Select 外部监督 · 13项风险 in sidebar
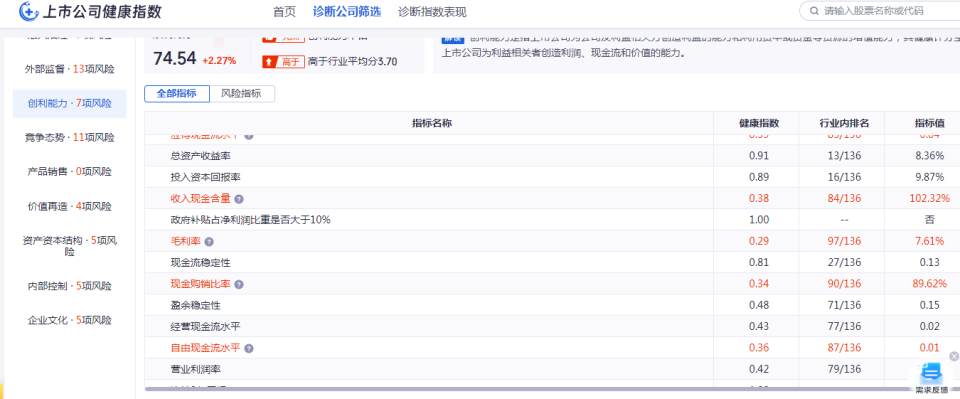960x399 pixels. click(x=70, y=69)
